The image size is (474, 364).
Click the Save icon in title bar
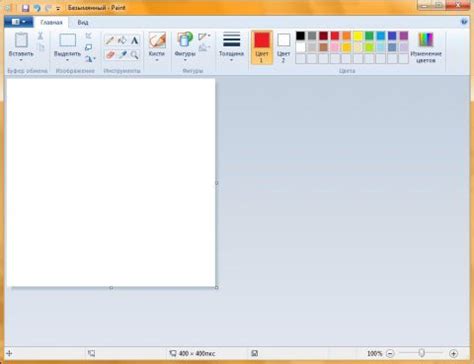point(25,8)
